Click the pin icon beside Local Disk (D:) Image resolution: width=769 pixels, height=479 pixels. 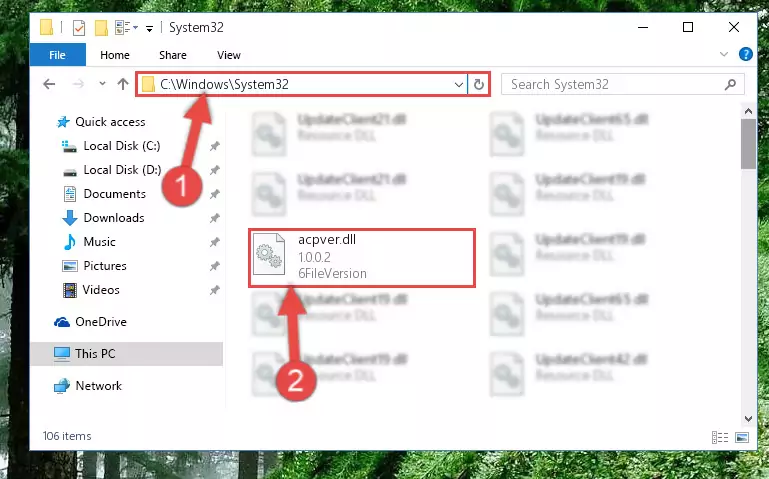point(214,170)
